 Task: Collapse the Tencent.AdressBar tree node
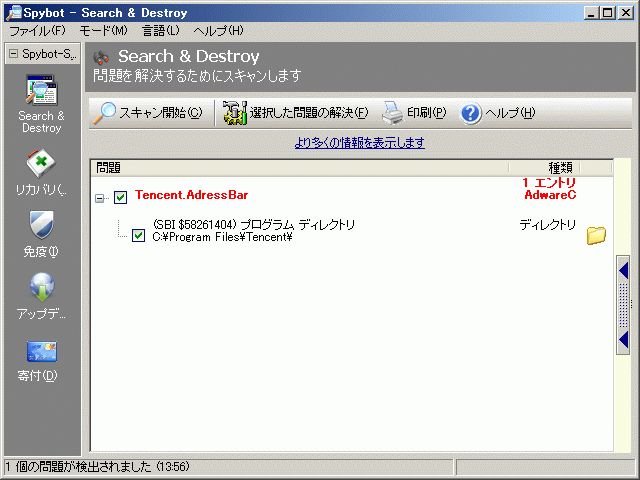tap(100, 198)
